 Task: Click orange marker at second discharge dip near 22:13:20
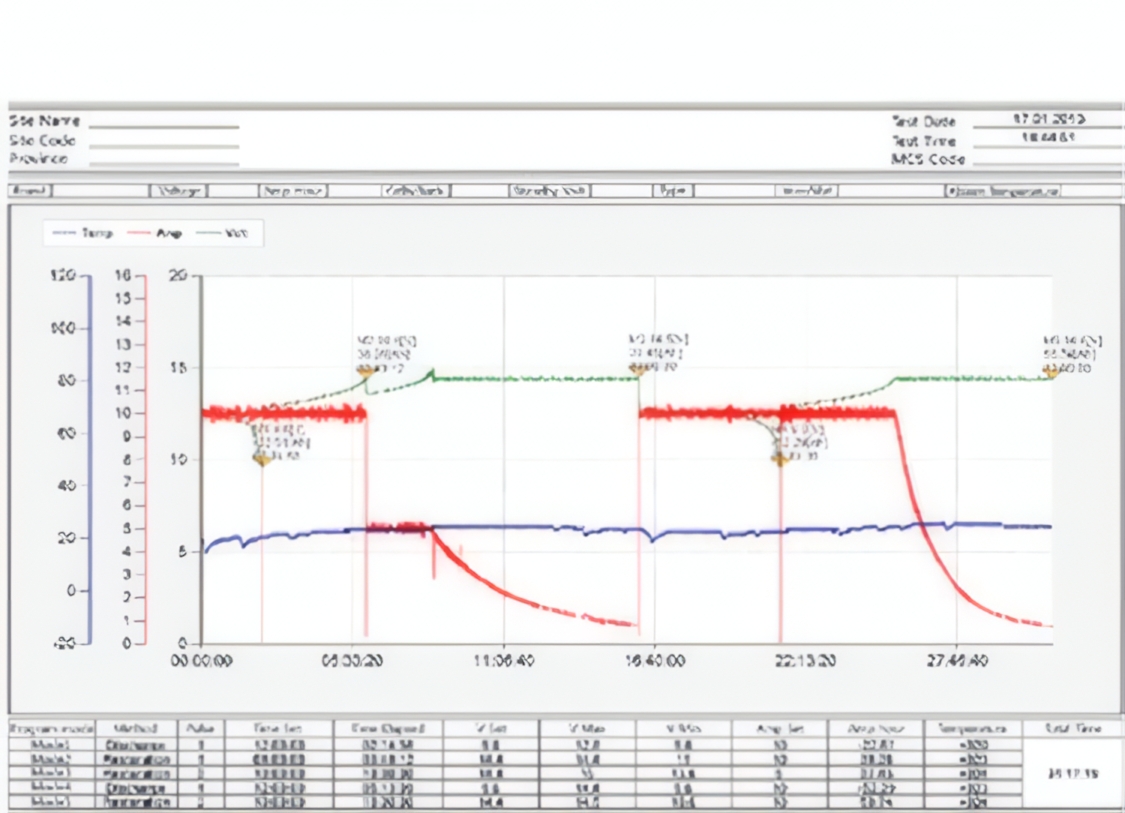coord(778,458)
